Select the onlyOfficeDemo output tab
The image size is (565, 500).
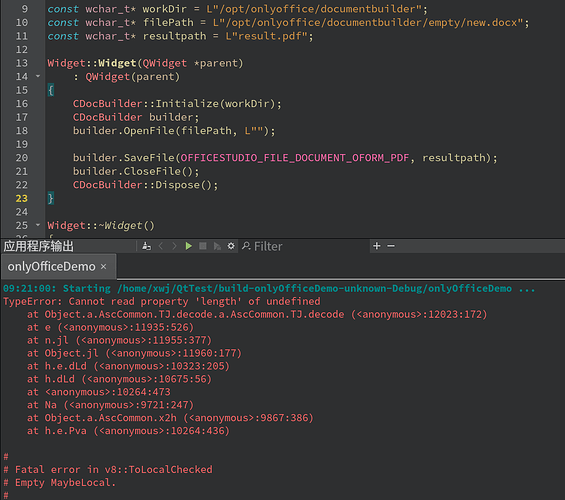click(x=52, y=267)
